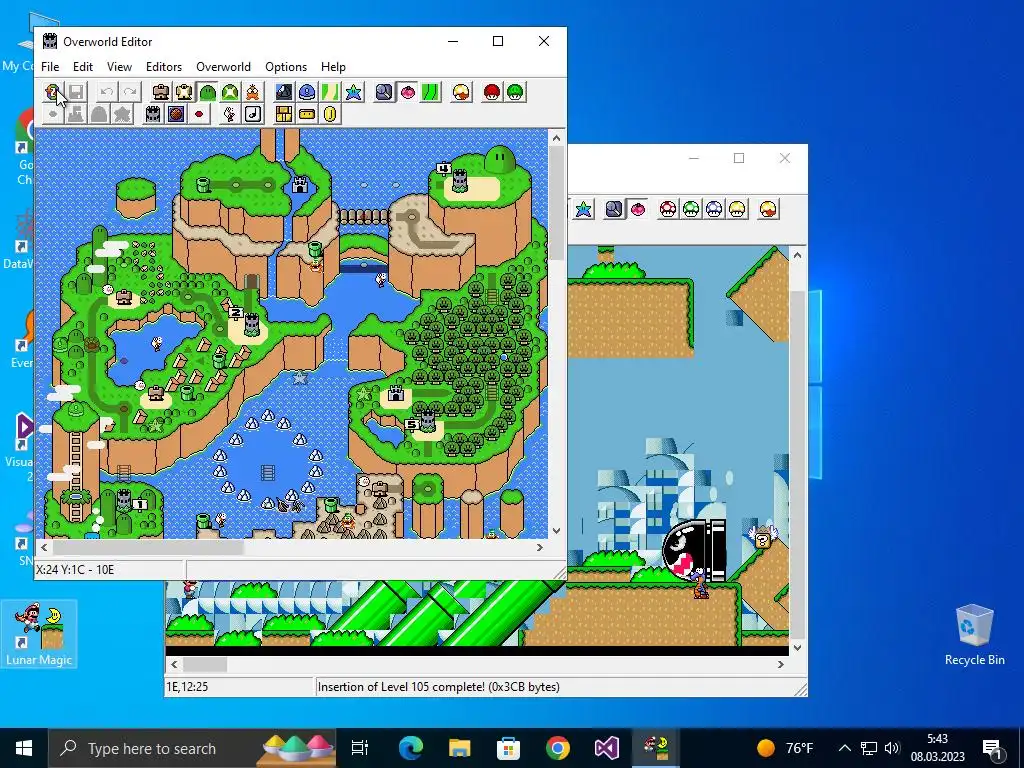Viewport: 1024px width, 768px height.
Task: Click the magnifier icon in level editor window
Action: click(615, 209)
